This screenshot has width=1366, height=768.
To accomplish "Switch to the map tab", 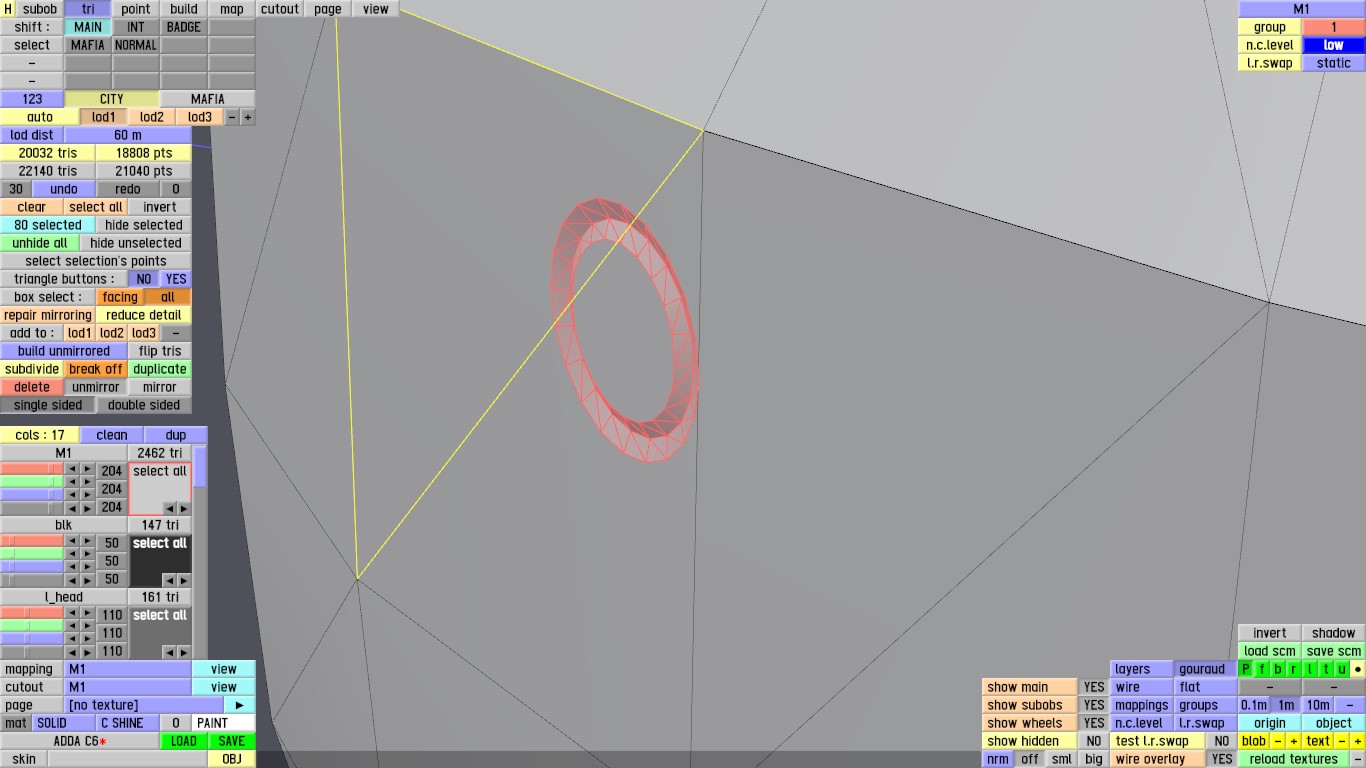I will coord(232,9).
